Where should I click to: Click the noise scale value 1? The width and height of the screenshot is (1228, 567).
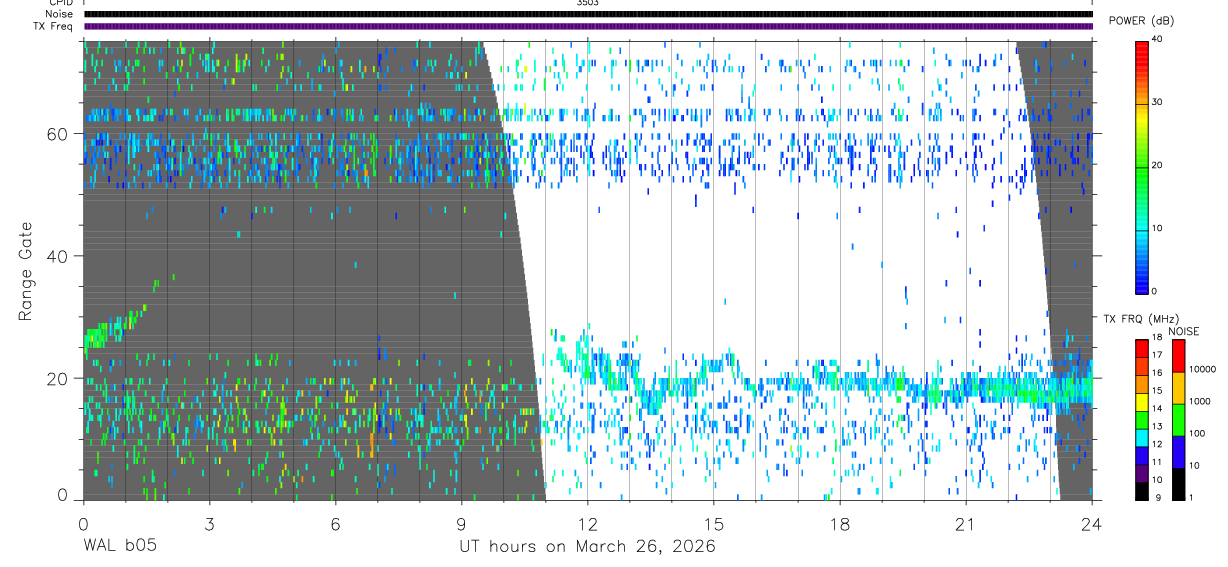pos(1192,498)
